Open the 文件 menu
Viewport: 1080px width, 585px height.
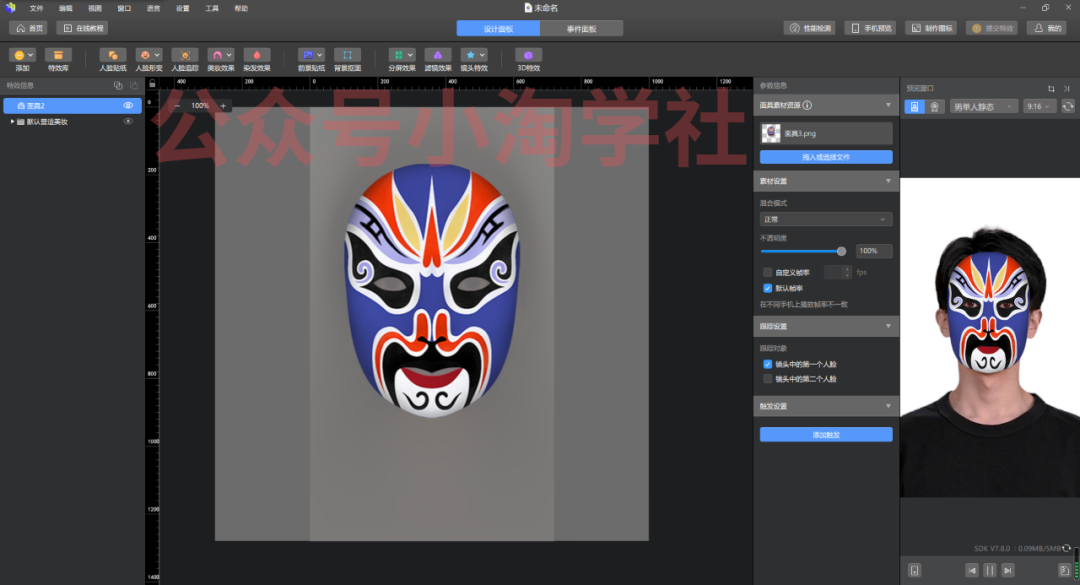[x=36, y=8]
